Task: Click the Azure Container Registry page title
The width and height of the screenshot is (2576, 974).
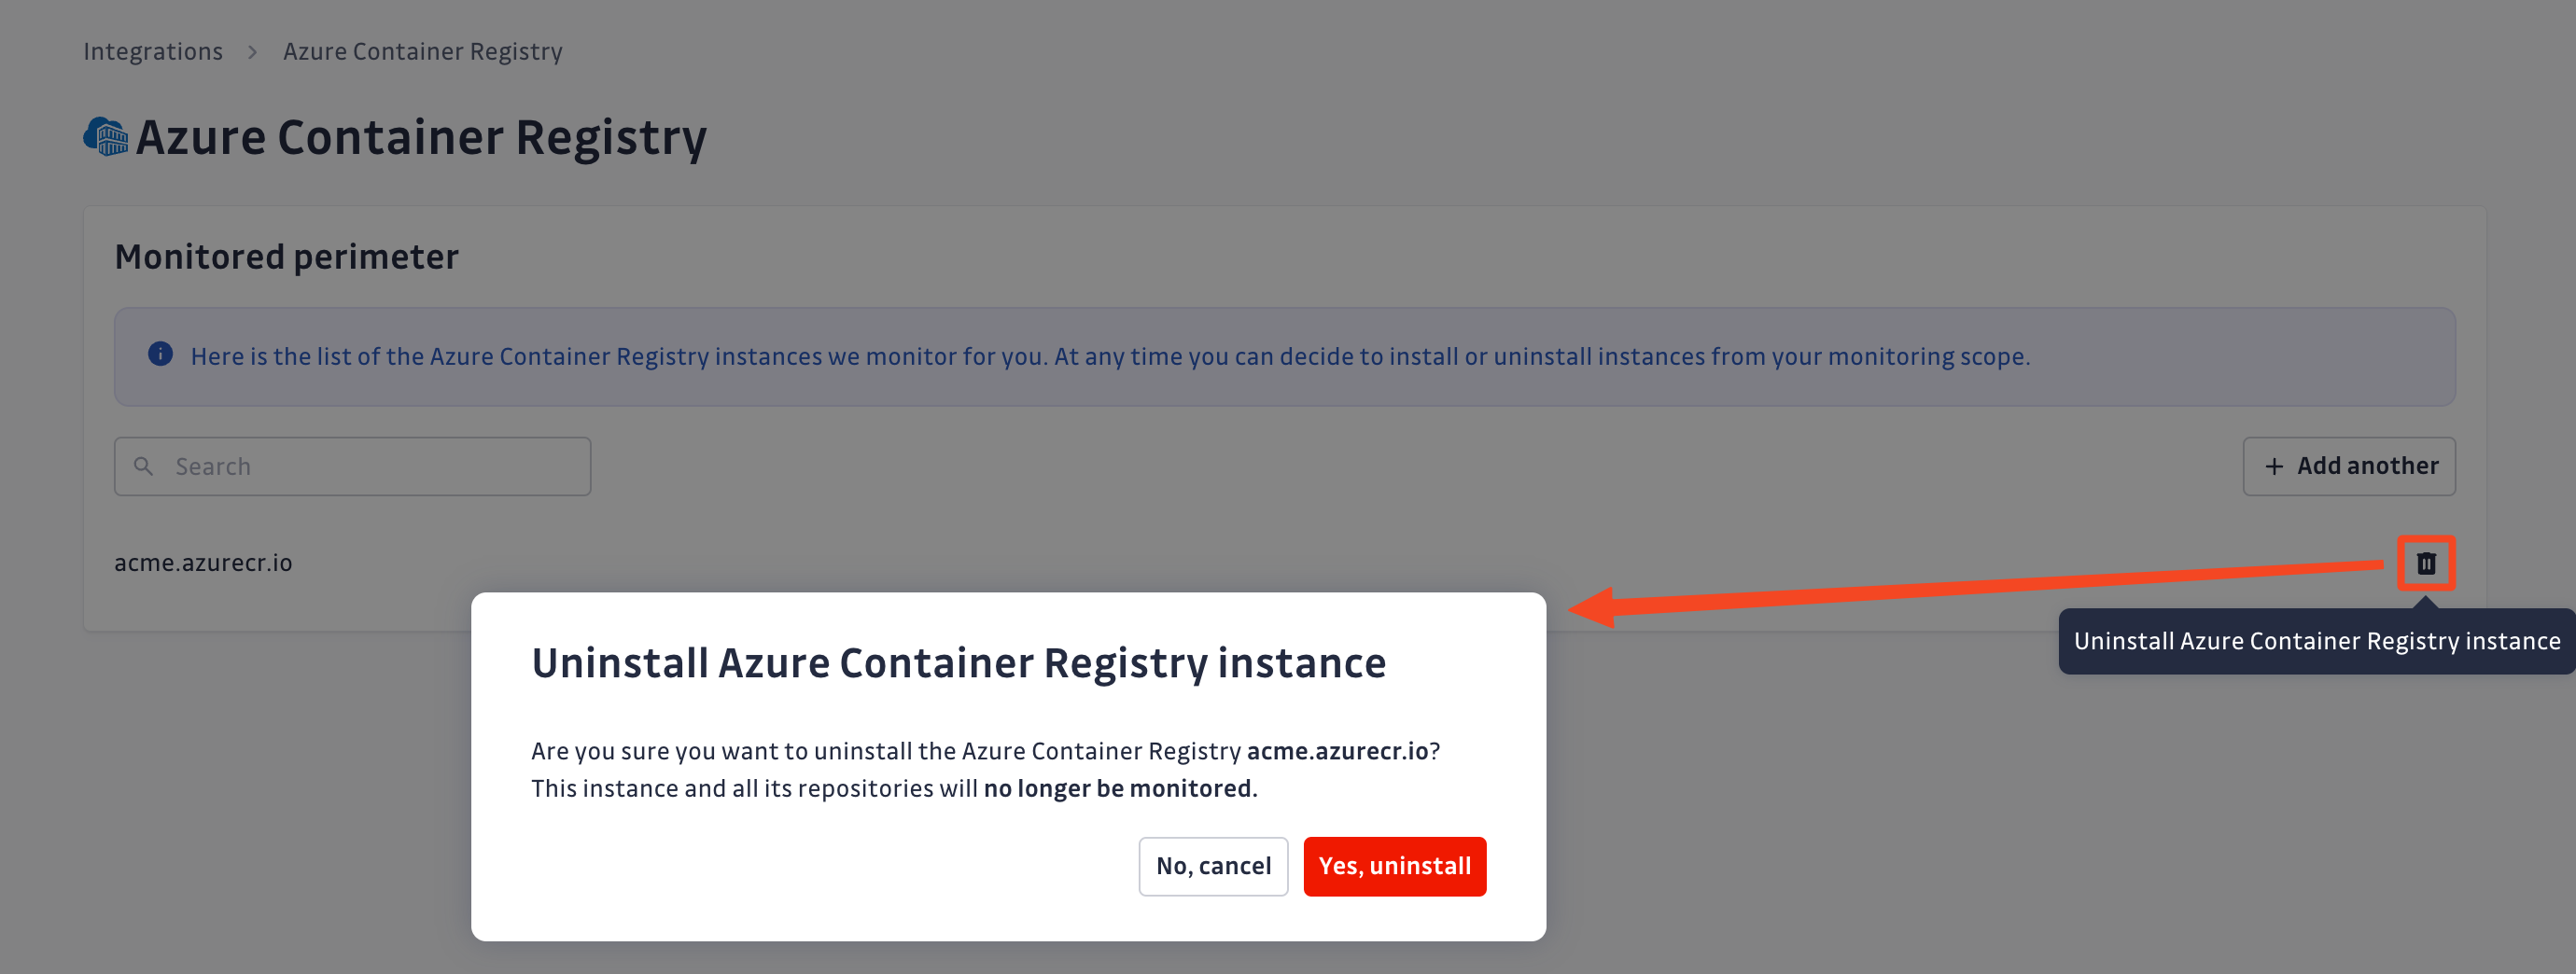Action: 421,137
